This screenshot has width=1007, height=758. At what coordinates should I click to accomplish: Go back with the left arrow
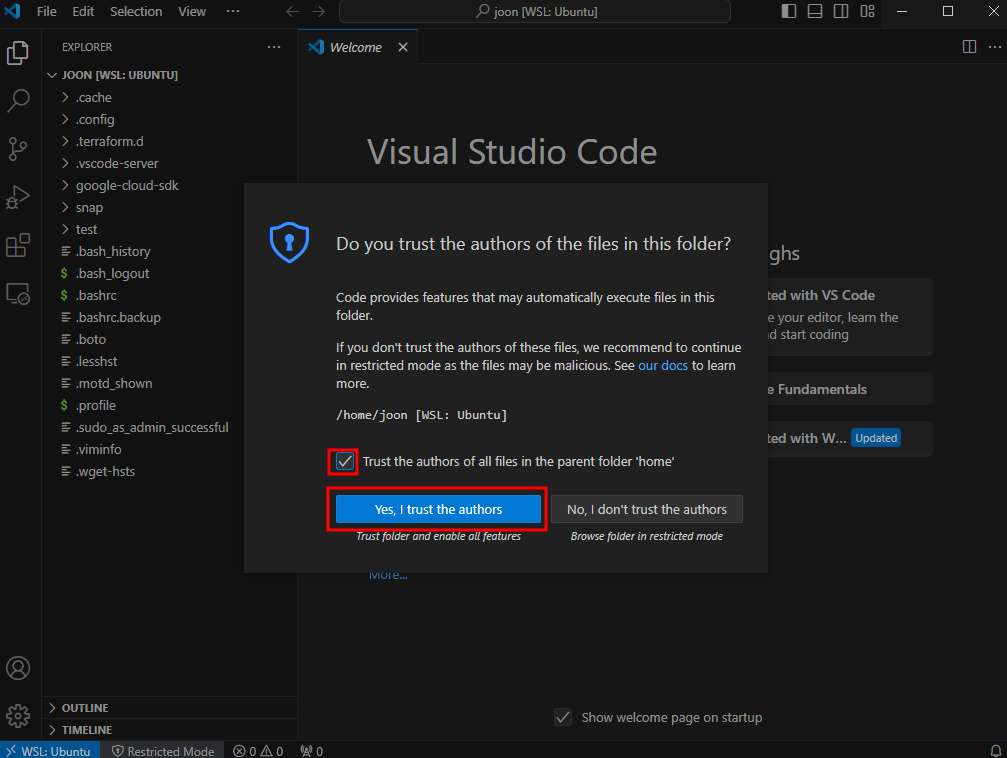pos(292,12)
